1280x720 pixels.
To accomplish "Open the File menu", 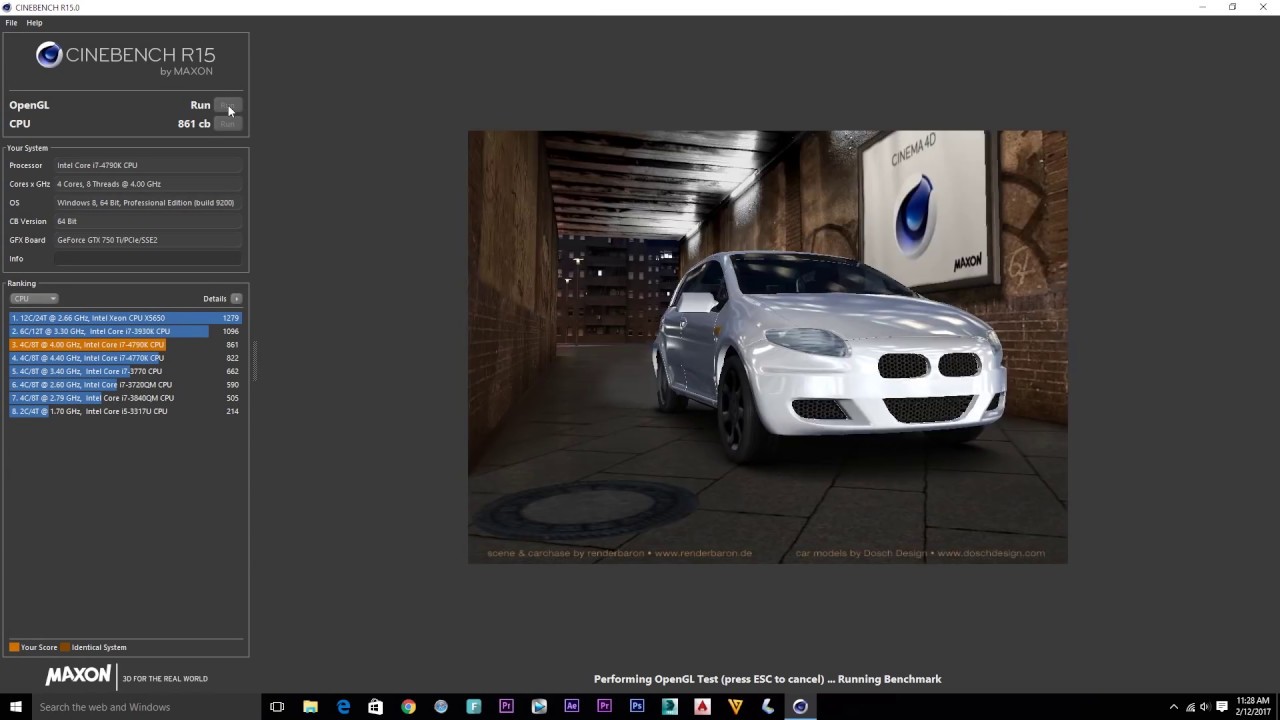I will [x=11, y=22].
